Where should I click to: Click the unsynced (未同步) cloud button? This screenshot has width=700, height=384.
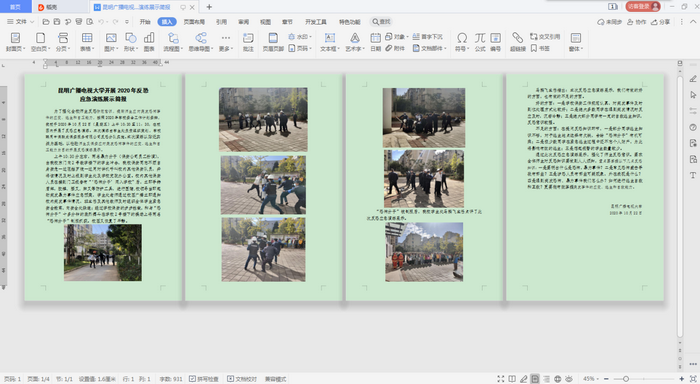click(x=609, y=21)
